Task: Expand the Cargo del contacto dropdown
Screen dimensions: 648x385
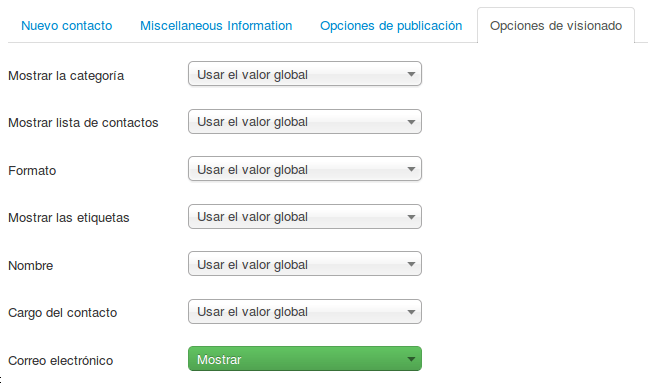Action: pos(305,312)
